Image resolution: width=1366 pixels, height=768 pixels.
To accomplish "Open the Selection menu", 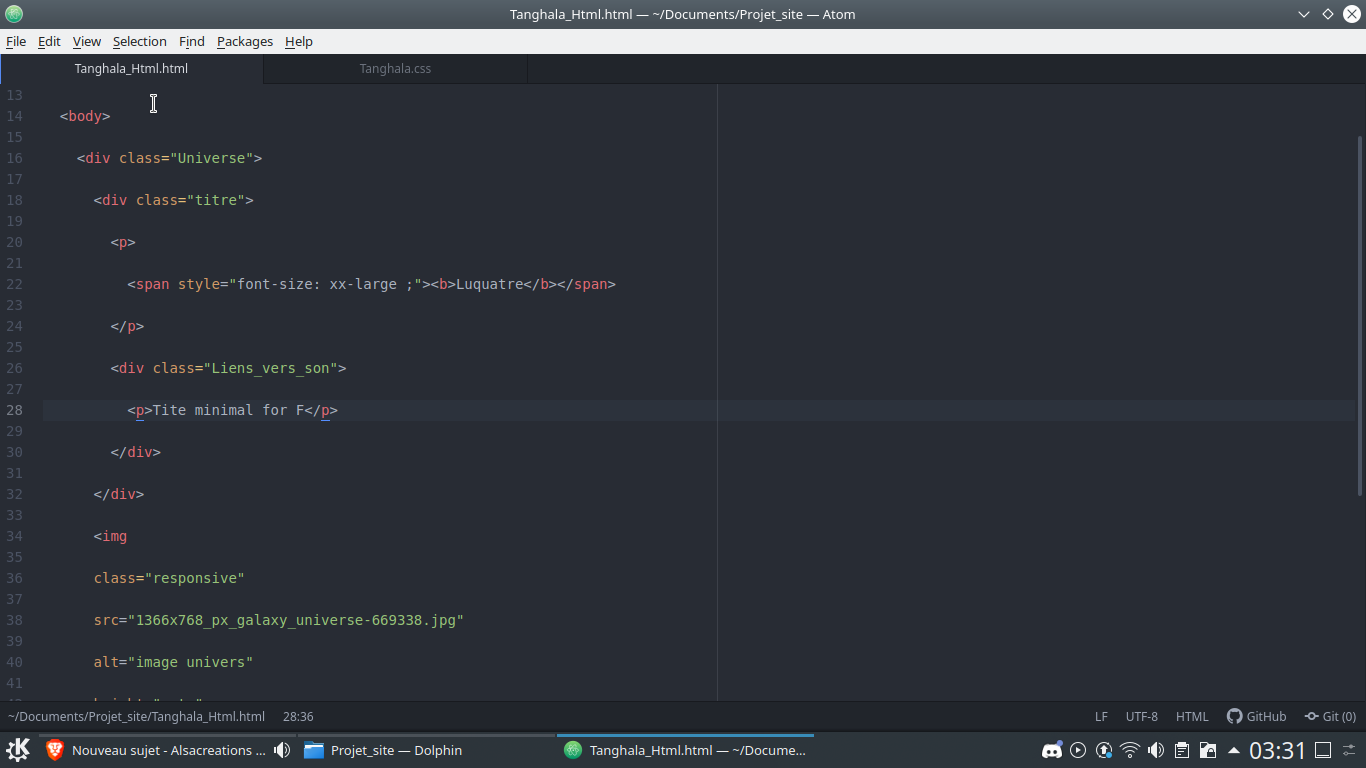I will pyautogui.click(x=139, y=41).
